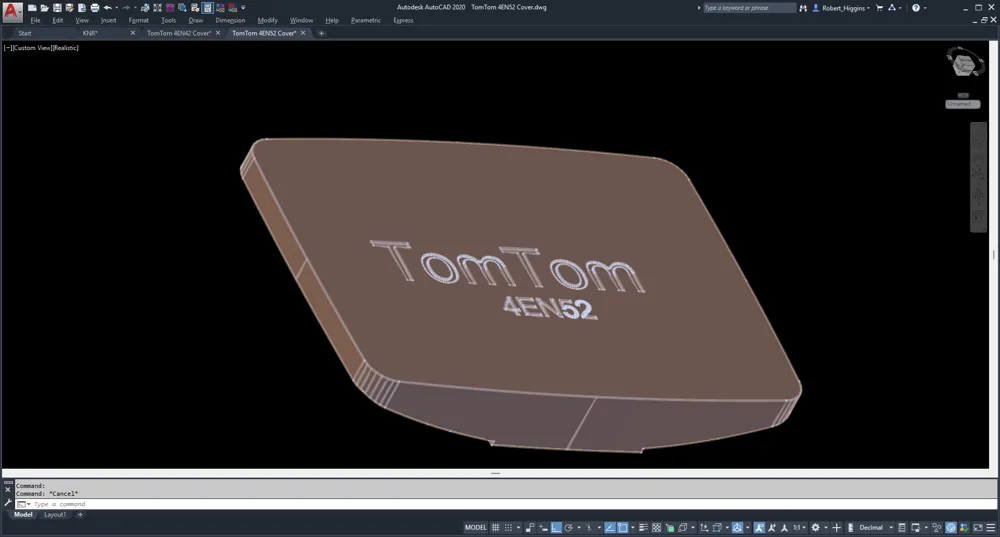This screenshot has height=537, width=1000.
Task: Open the 1:1 annotation scale dropdown
Action: (x=799, y=527)
